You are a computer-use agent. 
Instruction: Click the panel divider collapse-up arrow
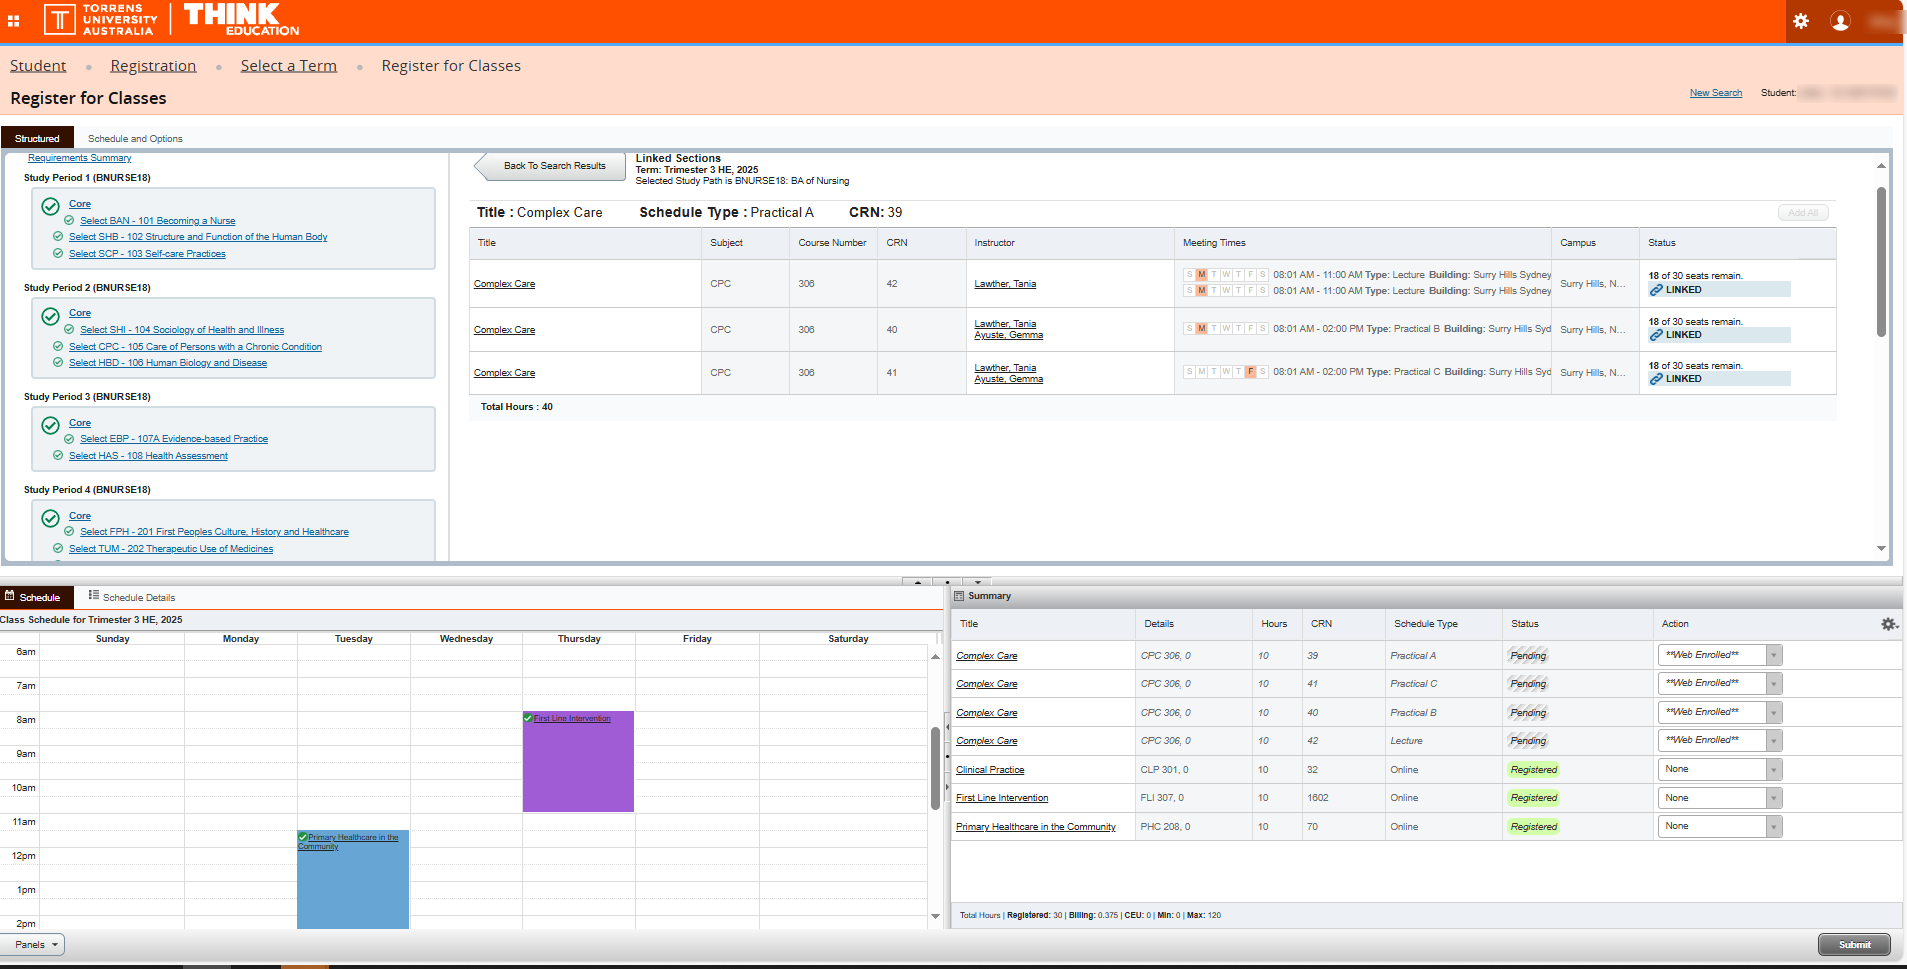tap(918, 581)
